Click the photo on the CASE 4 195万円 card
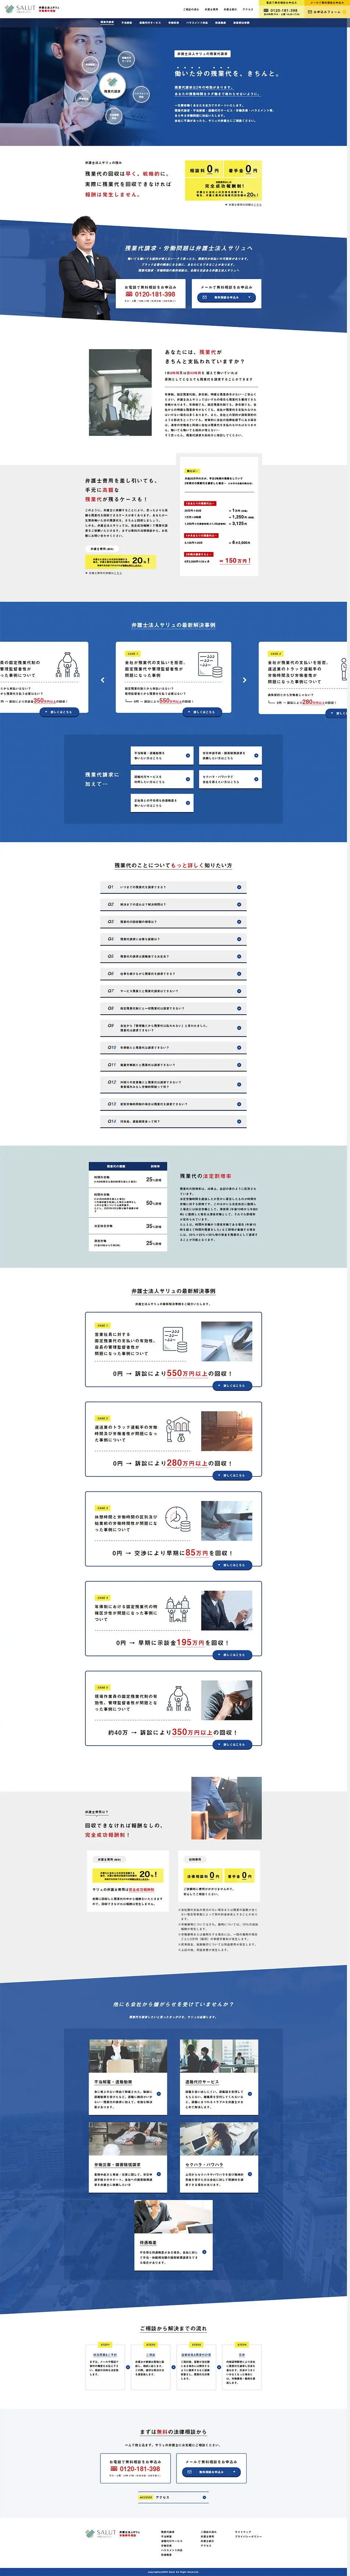Image resolution: width=350 pixels, height=2576 pixels. 226,1610
